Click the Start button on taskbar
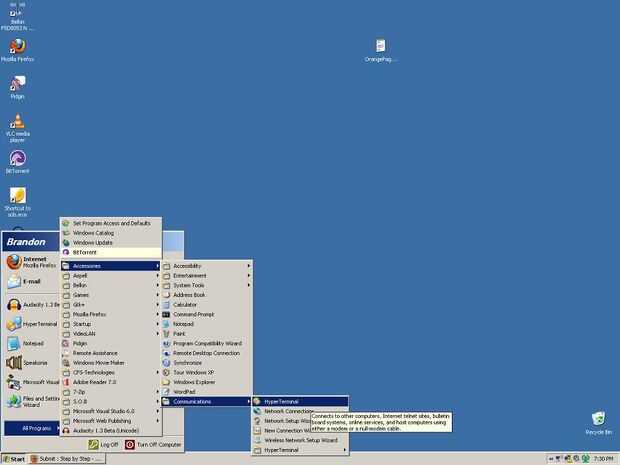 click(14, 459)
